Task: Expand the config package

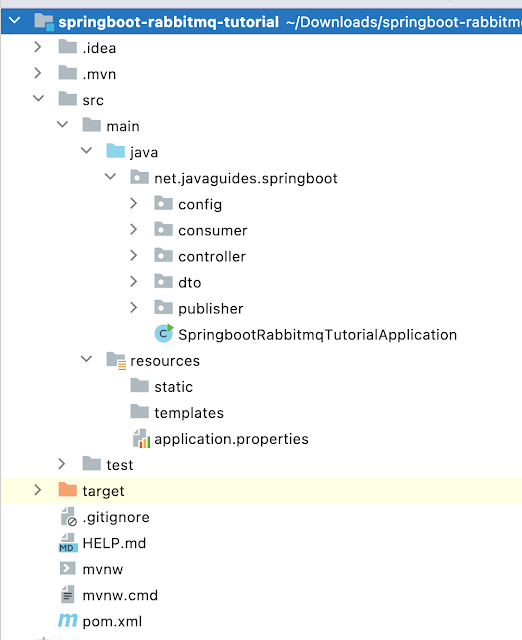Action: pyautogui.click(x=133, y=204)
